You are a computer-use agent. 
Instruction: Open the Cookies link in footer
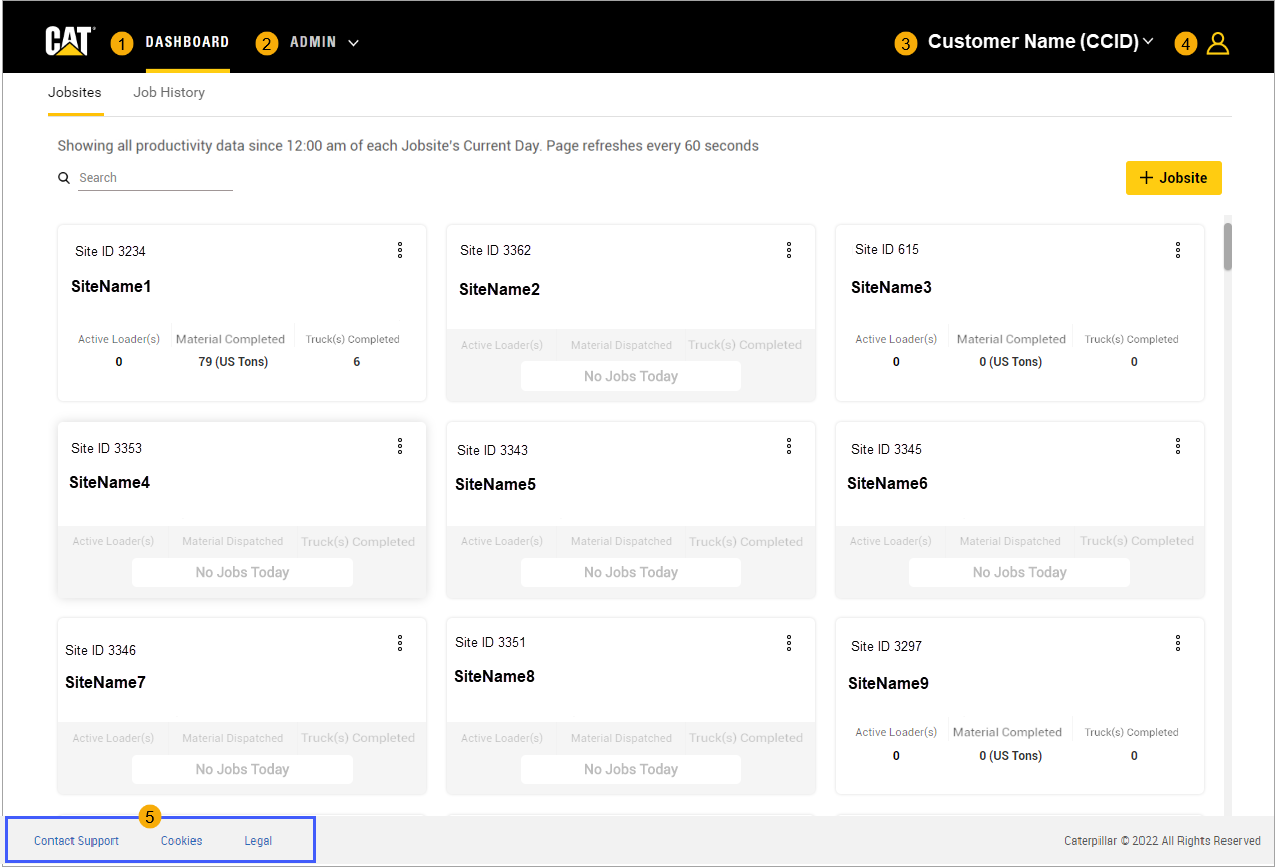(x=181, y=841)
